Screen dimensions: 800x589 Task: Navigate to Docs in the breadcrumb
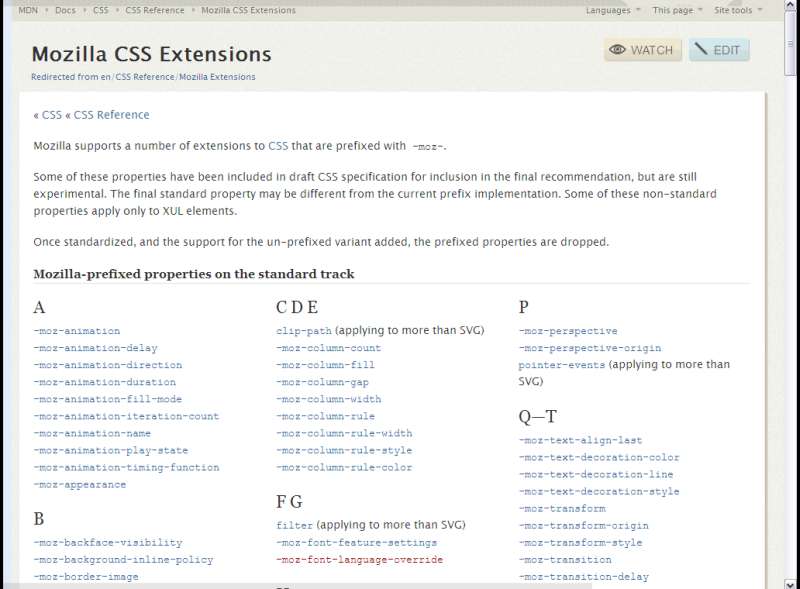(x=66, y=10)
